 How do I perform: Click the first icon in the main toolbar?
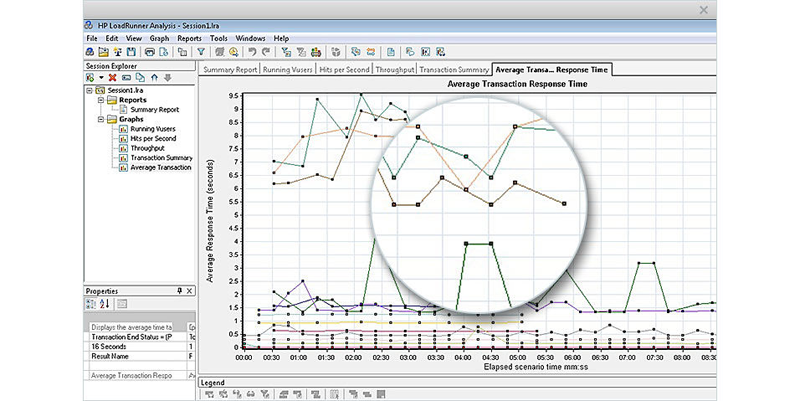point(90,51)
